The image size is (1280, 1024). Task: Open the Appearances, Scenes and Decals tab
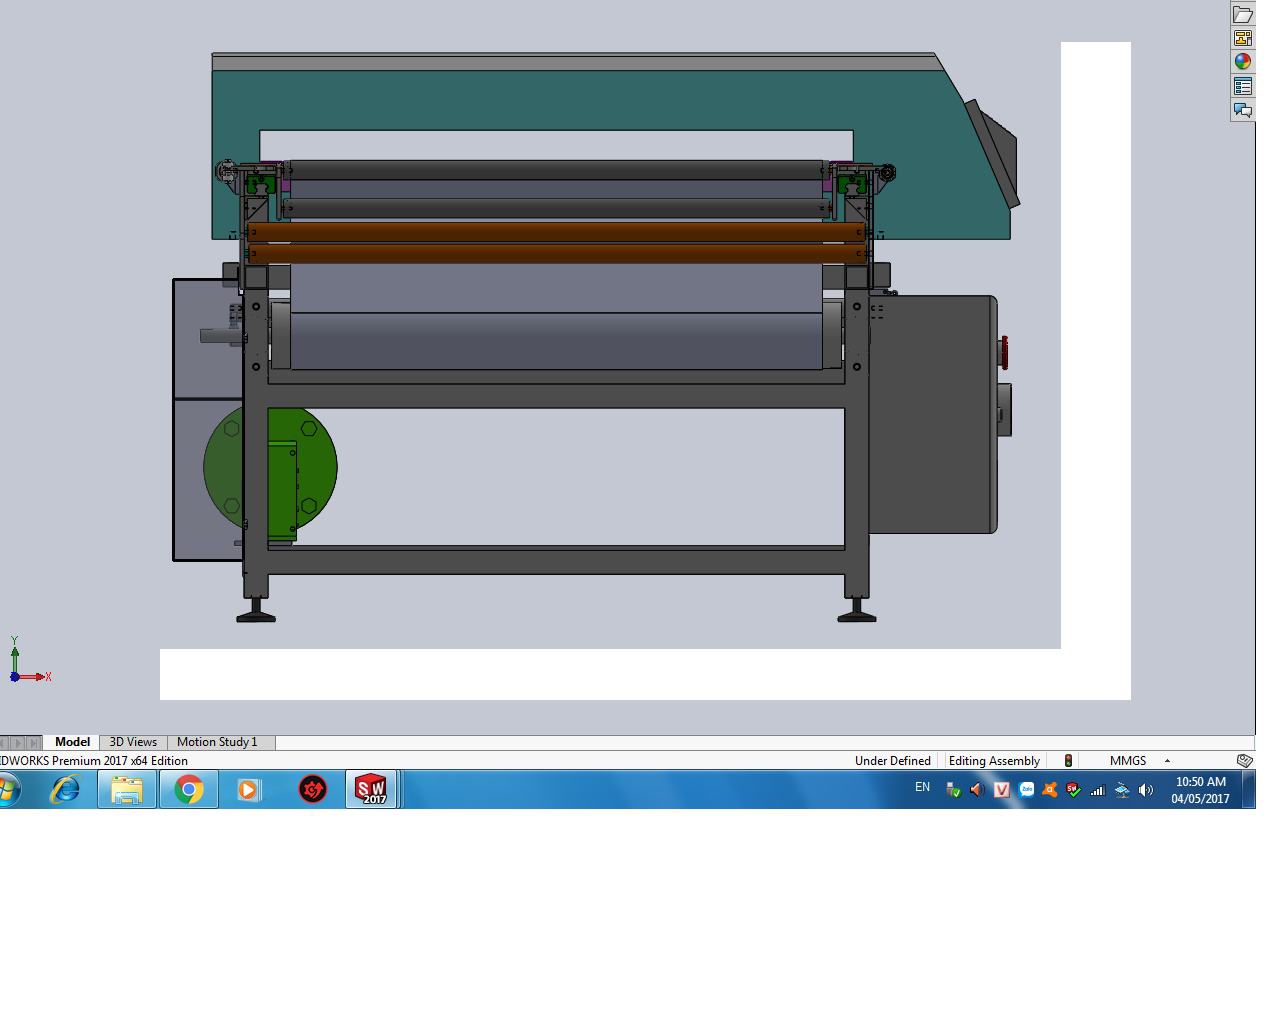tap(1243, 62)
